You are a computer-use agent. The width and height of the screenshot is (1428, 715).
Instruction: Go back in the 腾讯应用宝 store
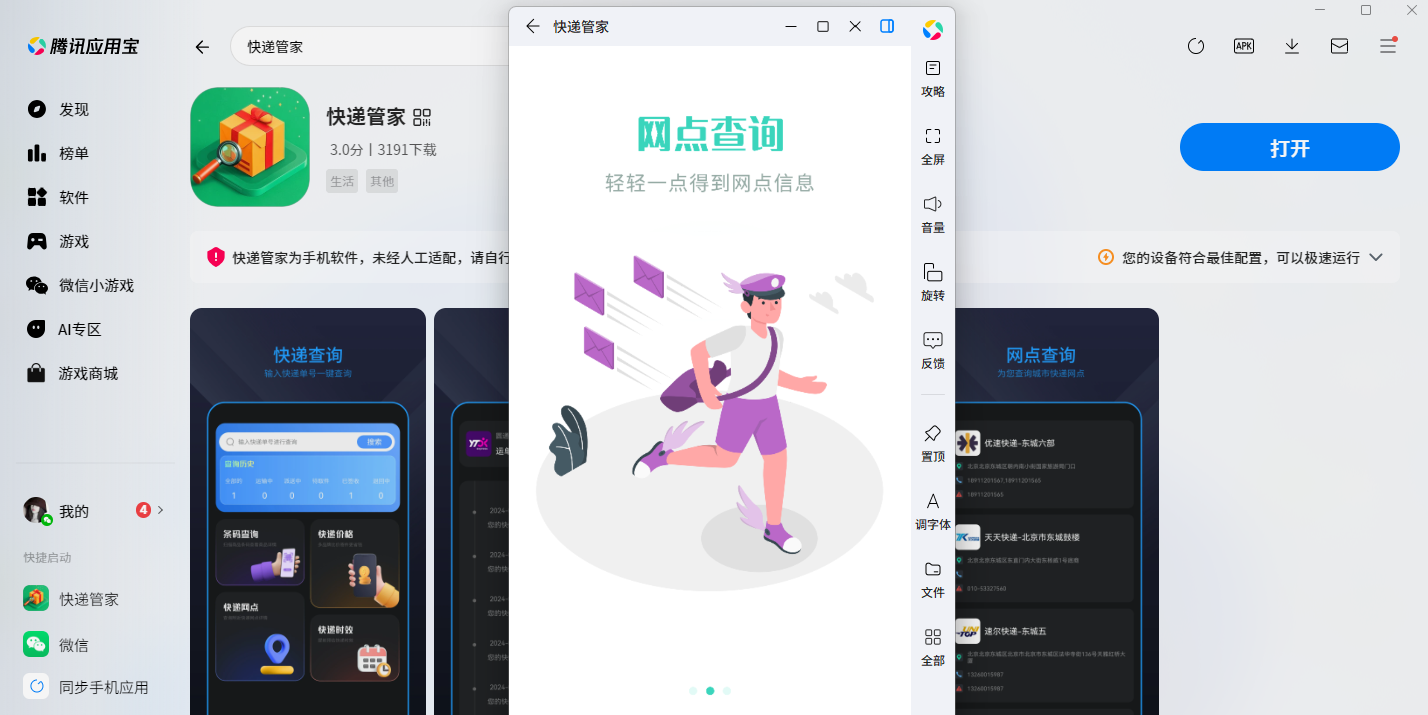pyautogui.click(x=202, y=47)
